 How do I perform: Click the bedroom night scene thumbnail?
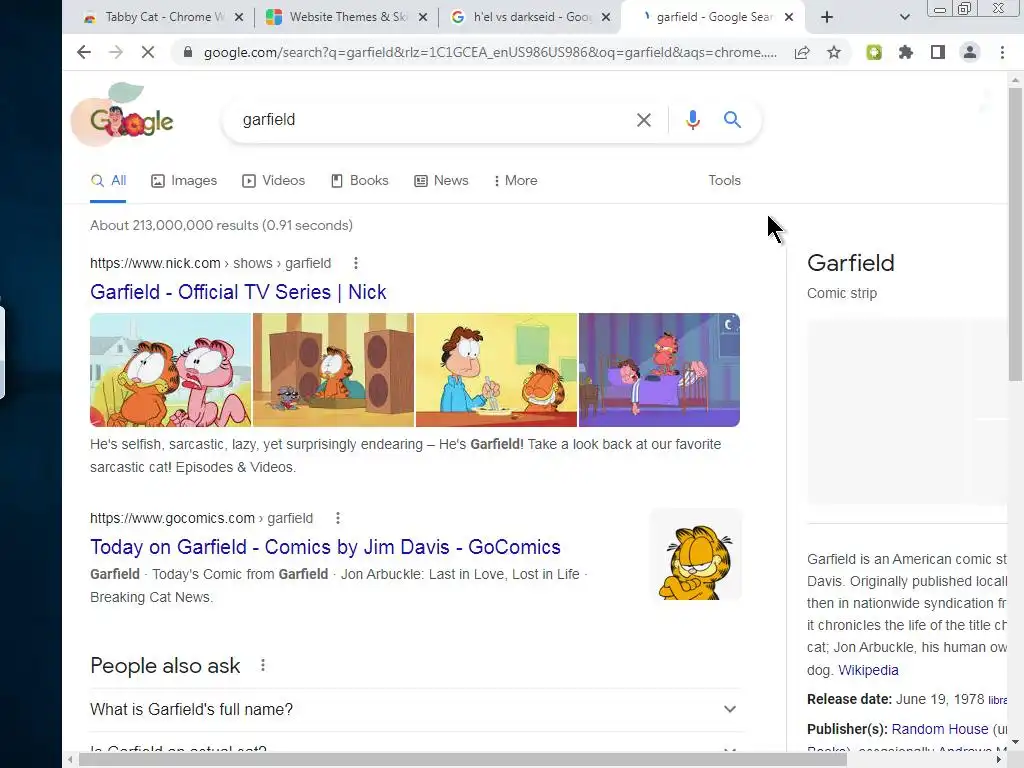pyautogui.click(x=660, y=370)
